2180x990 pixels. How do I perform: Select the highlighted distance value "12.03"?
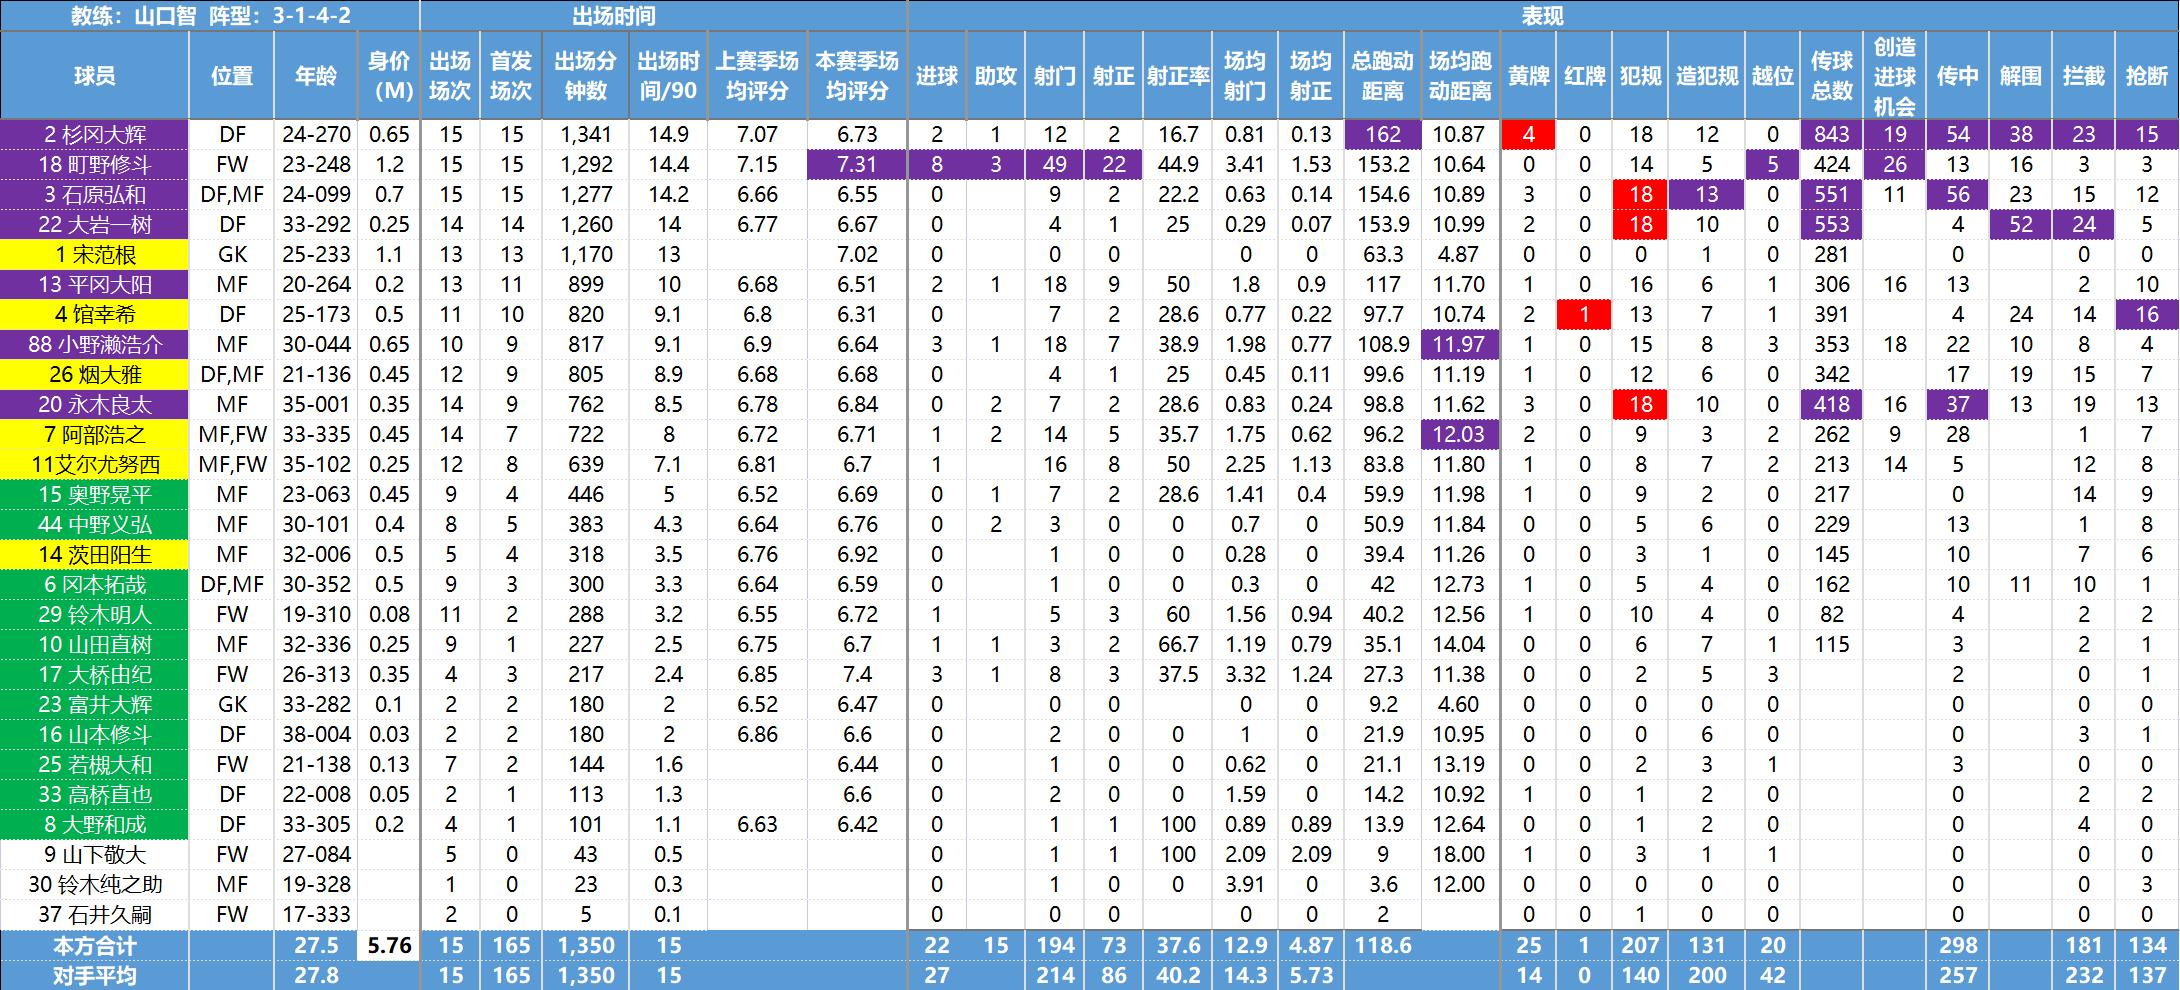tap(1460, 434)
